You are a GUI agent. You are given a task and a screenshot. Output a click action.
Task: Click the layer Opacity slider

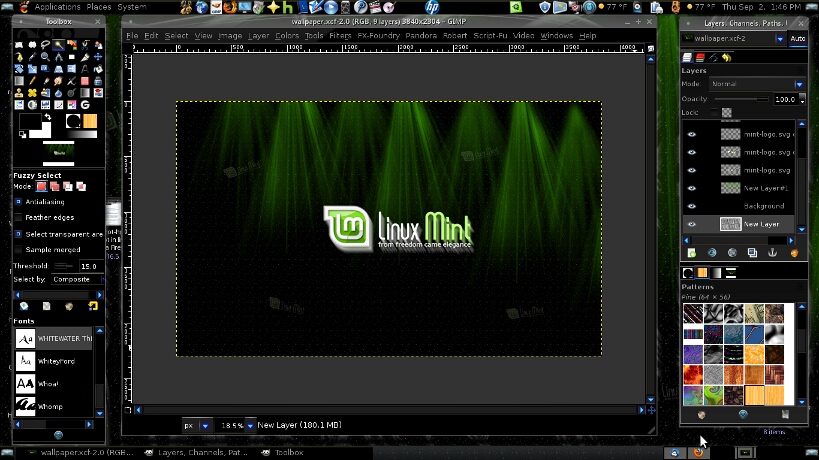(x=741, y=99)
